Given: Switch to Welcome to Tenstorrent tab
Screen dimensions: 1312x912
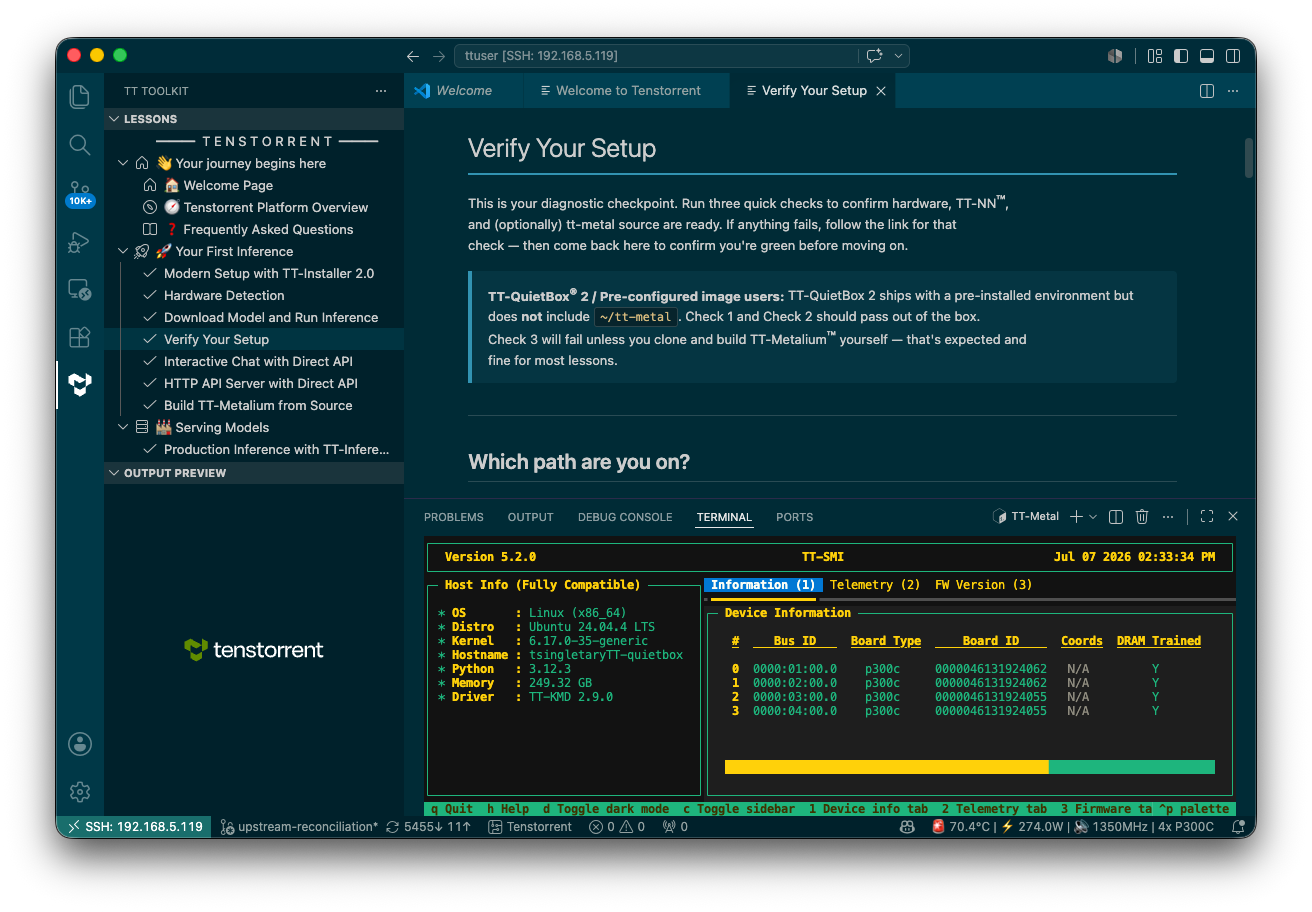Looking at the screenshot, I should [627, 91].
